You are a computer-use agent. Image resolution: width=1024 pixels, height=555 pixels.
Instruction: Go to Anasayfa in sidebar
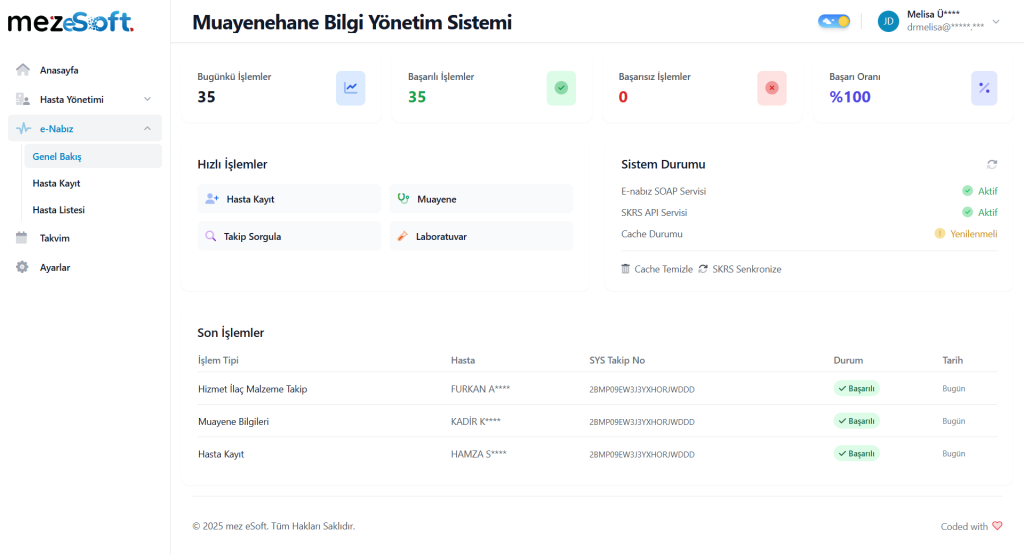[x=59, y=70]
